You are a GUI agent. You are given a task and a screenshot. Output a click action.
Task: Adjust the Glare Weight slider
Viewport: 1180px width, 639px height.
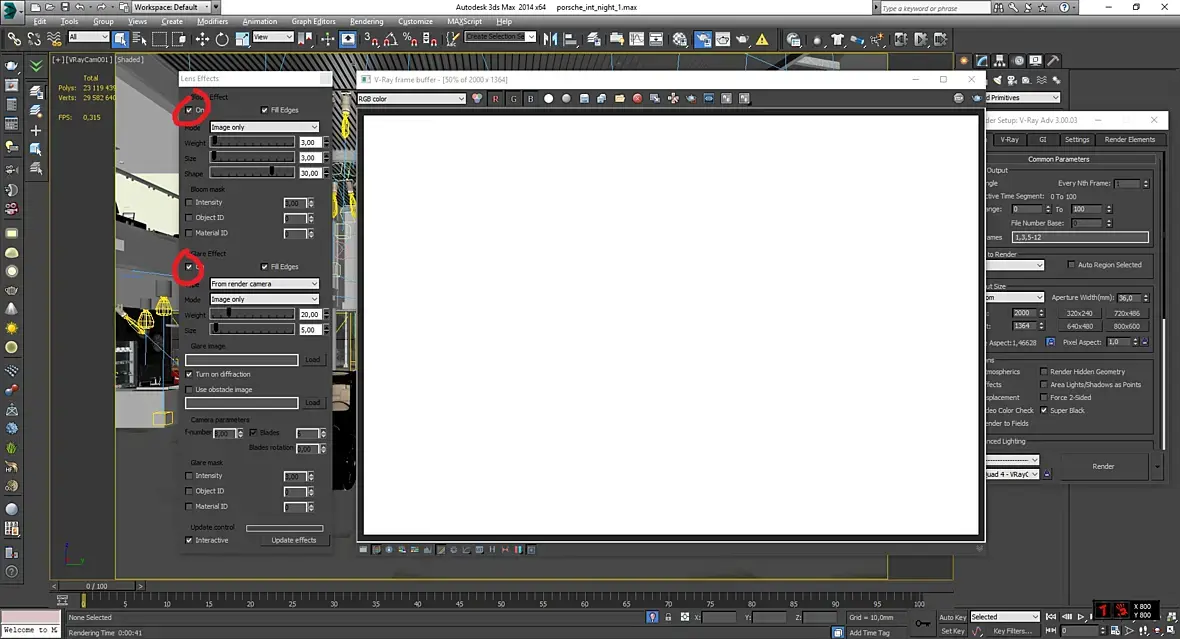[x=252, y=315]
